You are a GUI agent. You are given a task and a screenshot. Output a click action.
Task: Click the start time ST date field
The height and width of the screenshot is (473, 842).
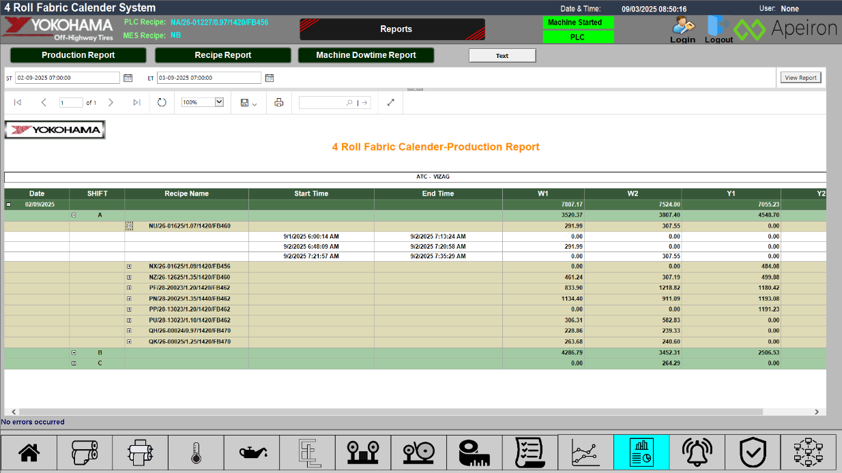click(x=67, y=78)
